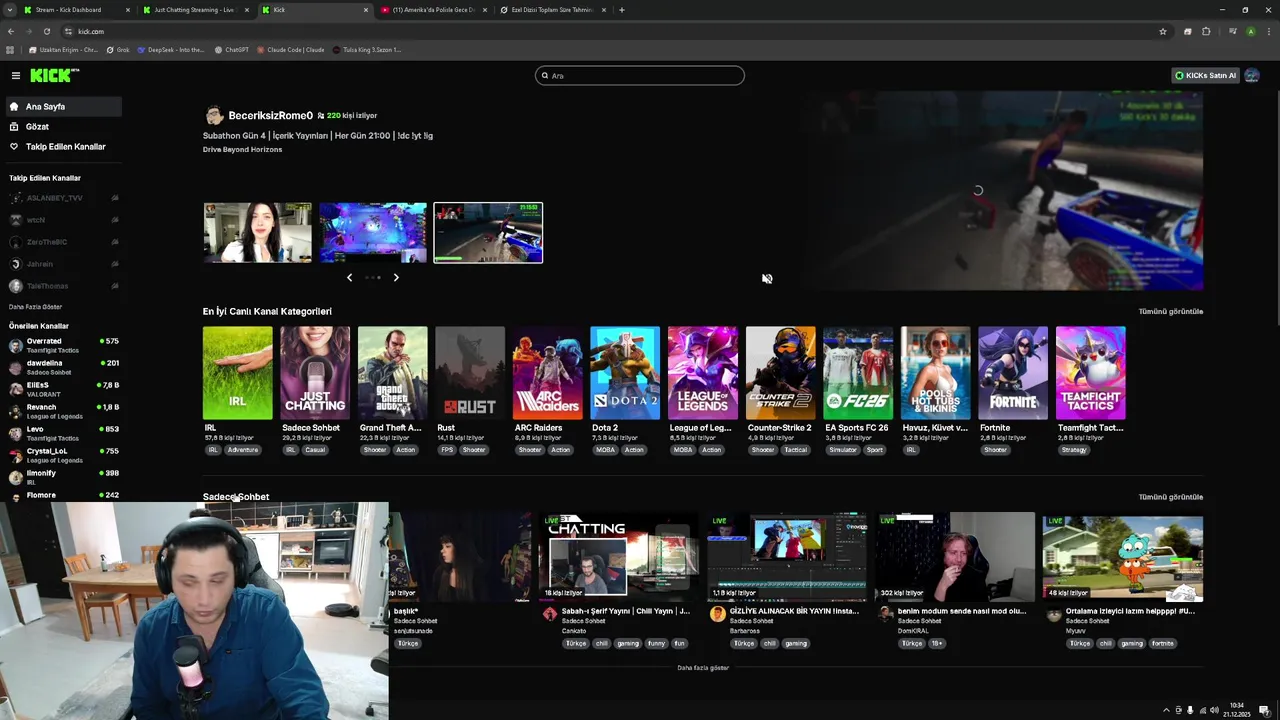Click the fortnite tag on the Myuwv stream
The width and height of the screenshot is (1280, 720).
[x=1162, y=644]
